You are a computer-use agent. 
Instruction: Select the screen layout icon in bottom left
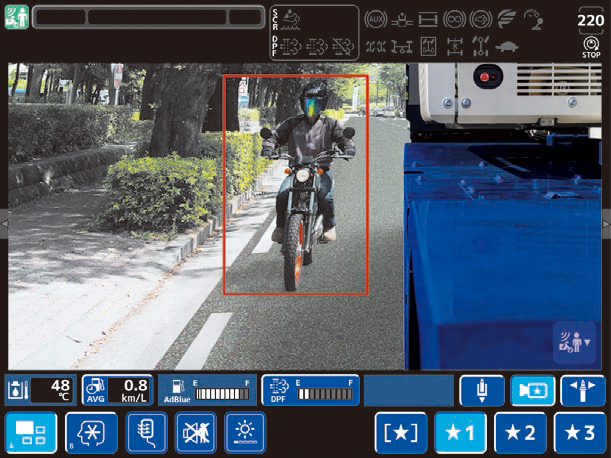tap(31, 433)
